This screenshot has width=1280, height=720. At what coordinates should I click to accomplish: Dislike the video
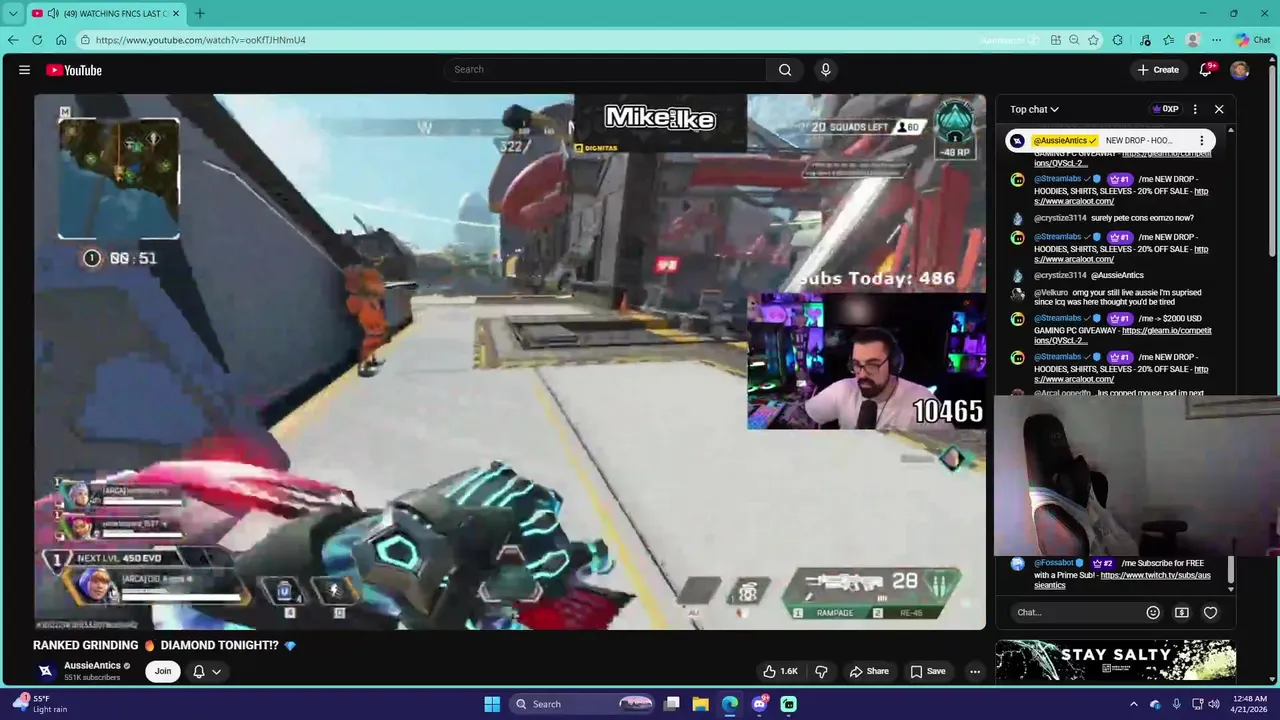tap(821, 671)
